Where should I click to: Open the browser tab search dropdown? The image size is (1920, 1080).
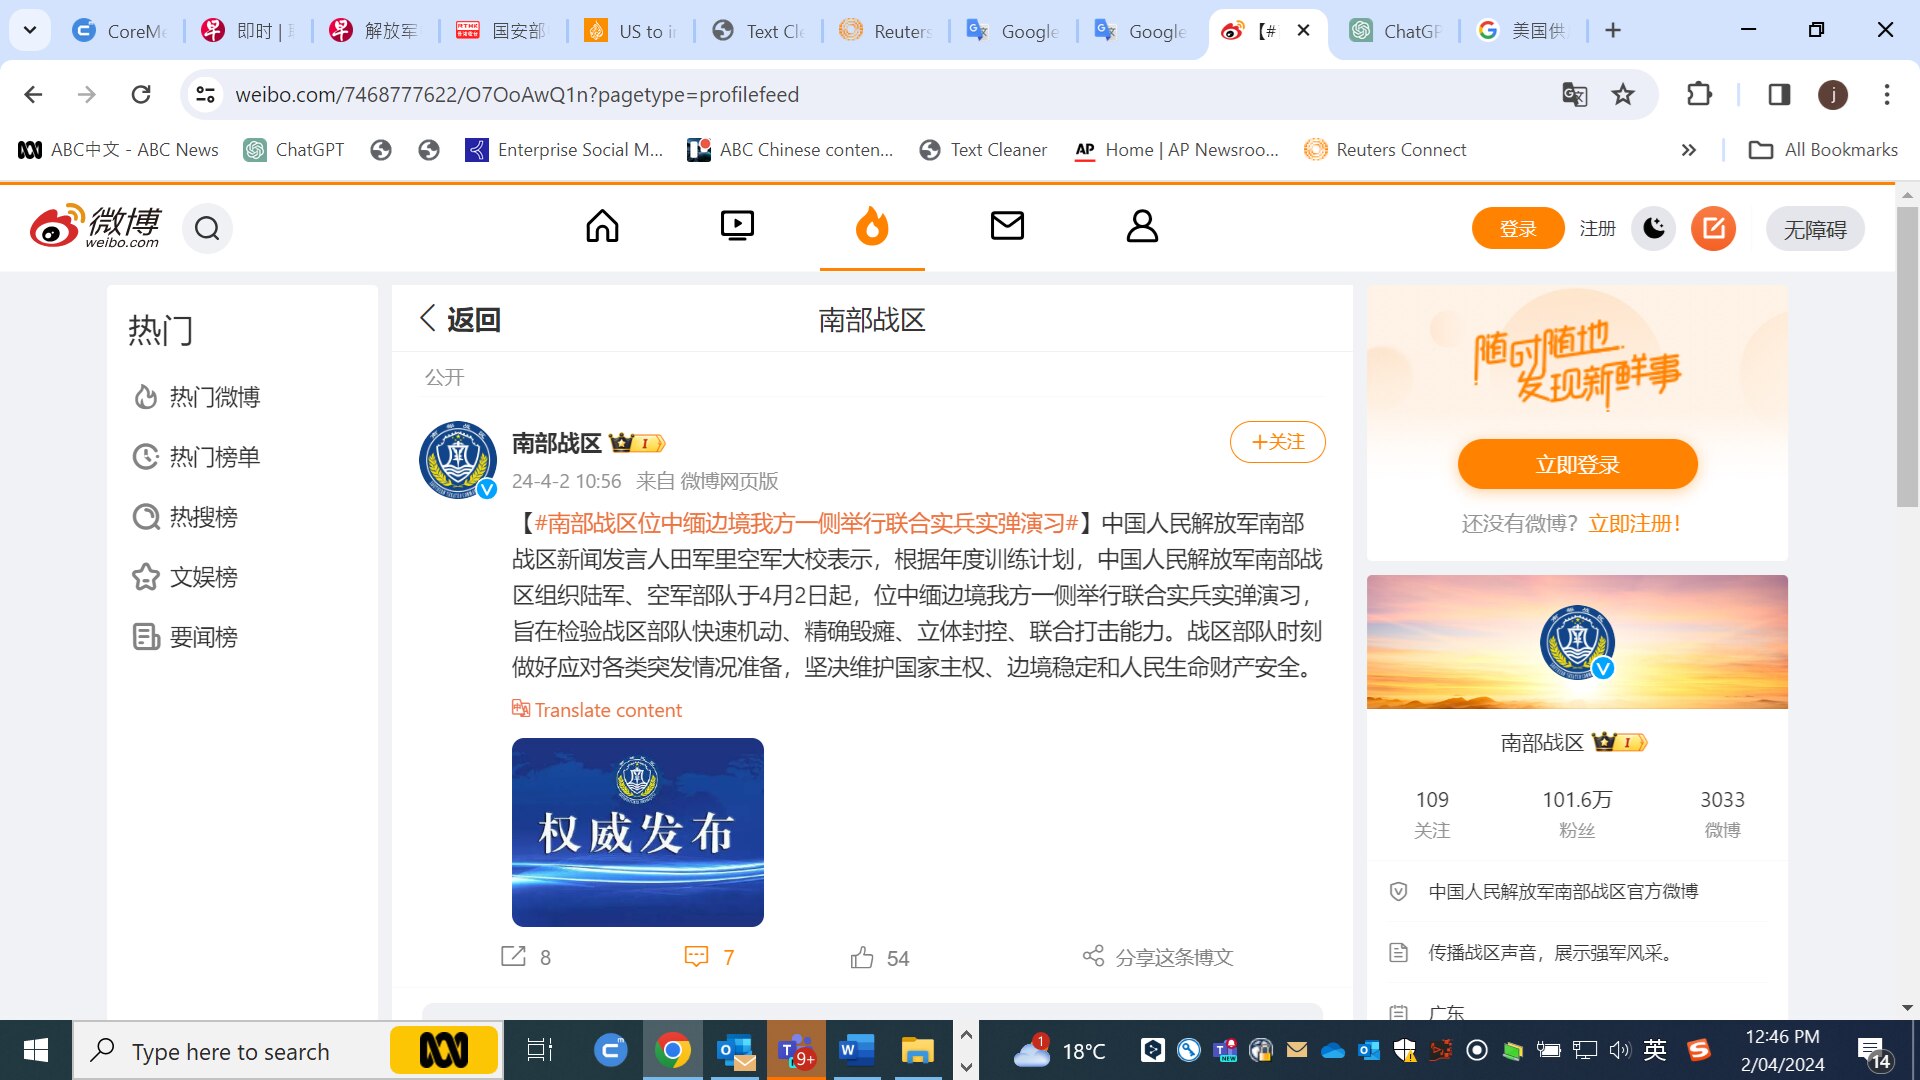click(x=29, y=30)
